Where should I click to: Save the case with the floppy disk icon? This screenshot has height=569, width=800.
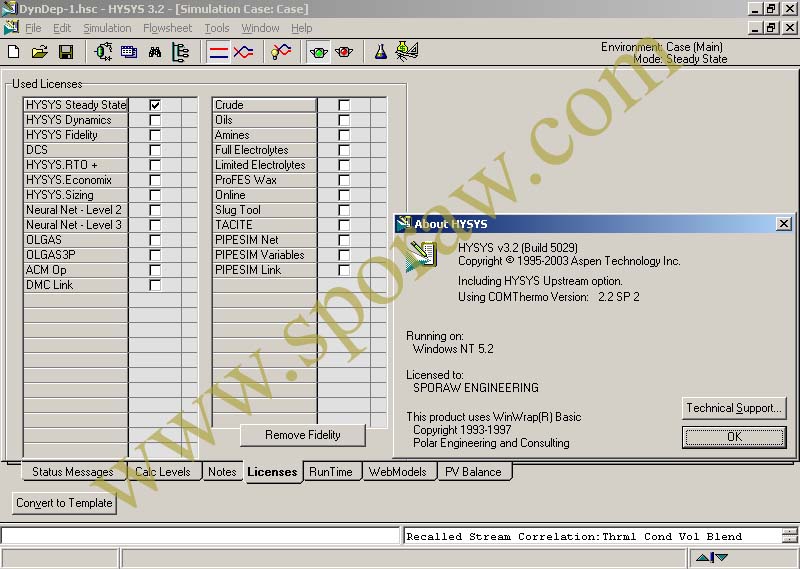coord(65,52)
